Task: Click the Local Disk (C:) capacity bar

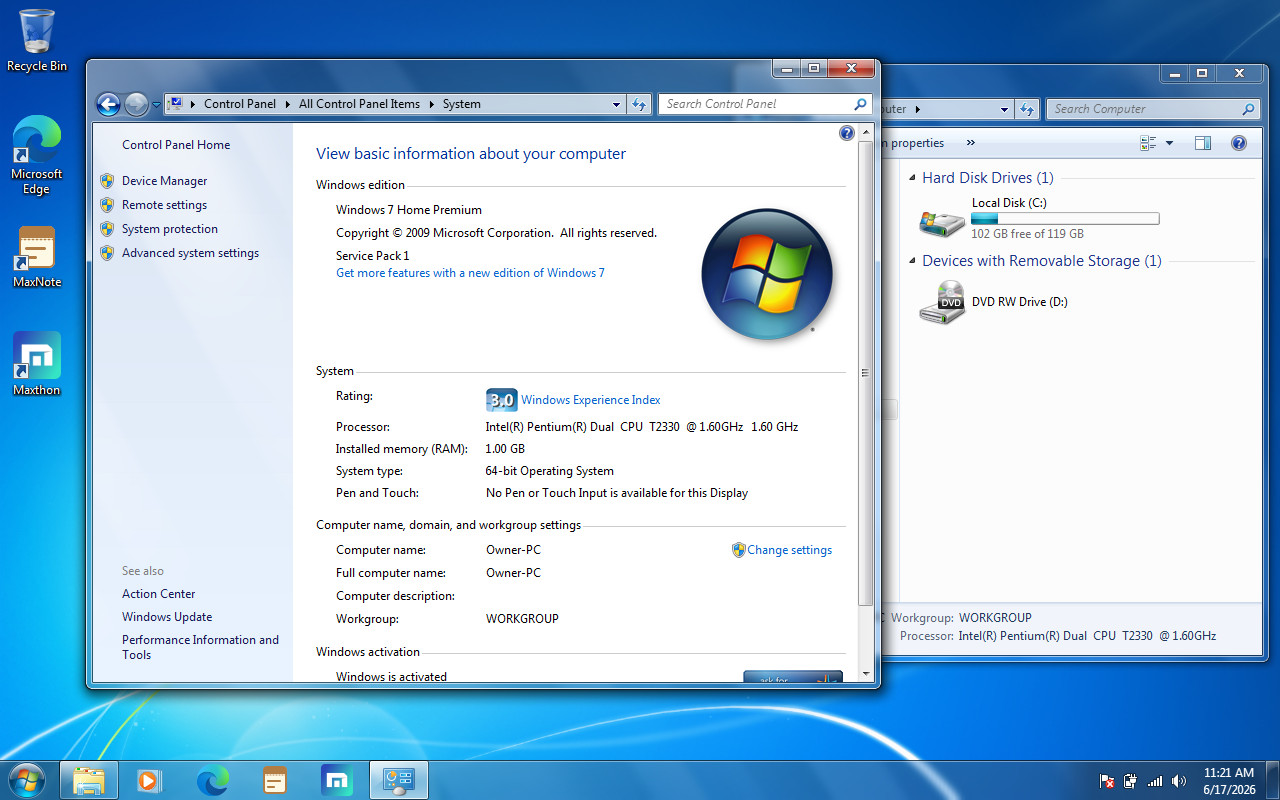Action: pyautogui.click(x=1065, y=218)
